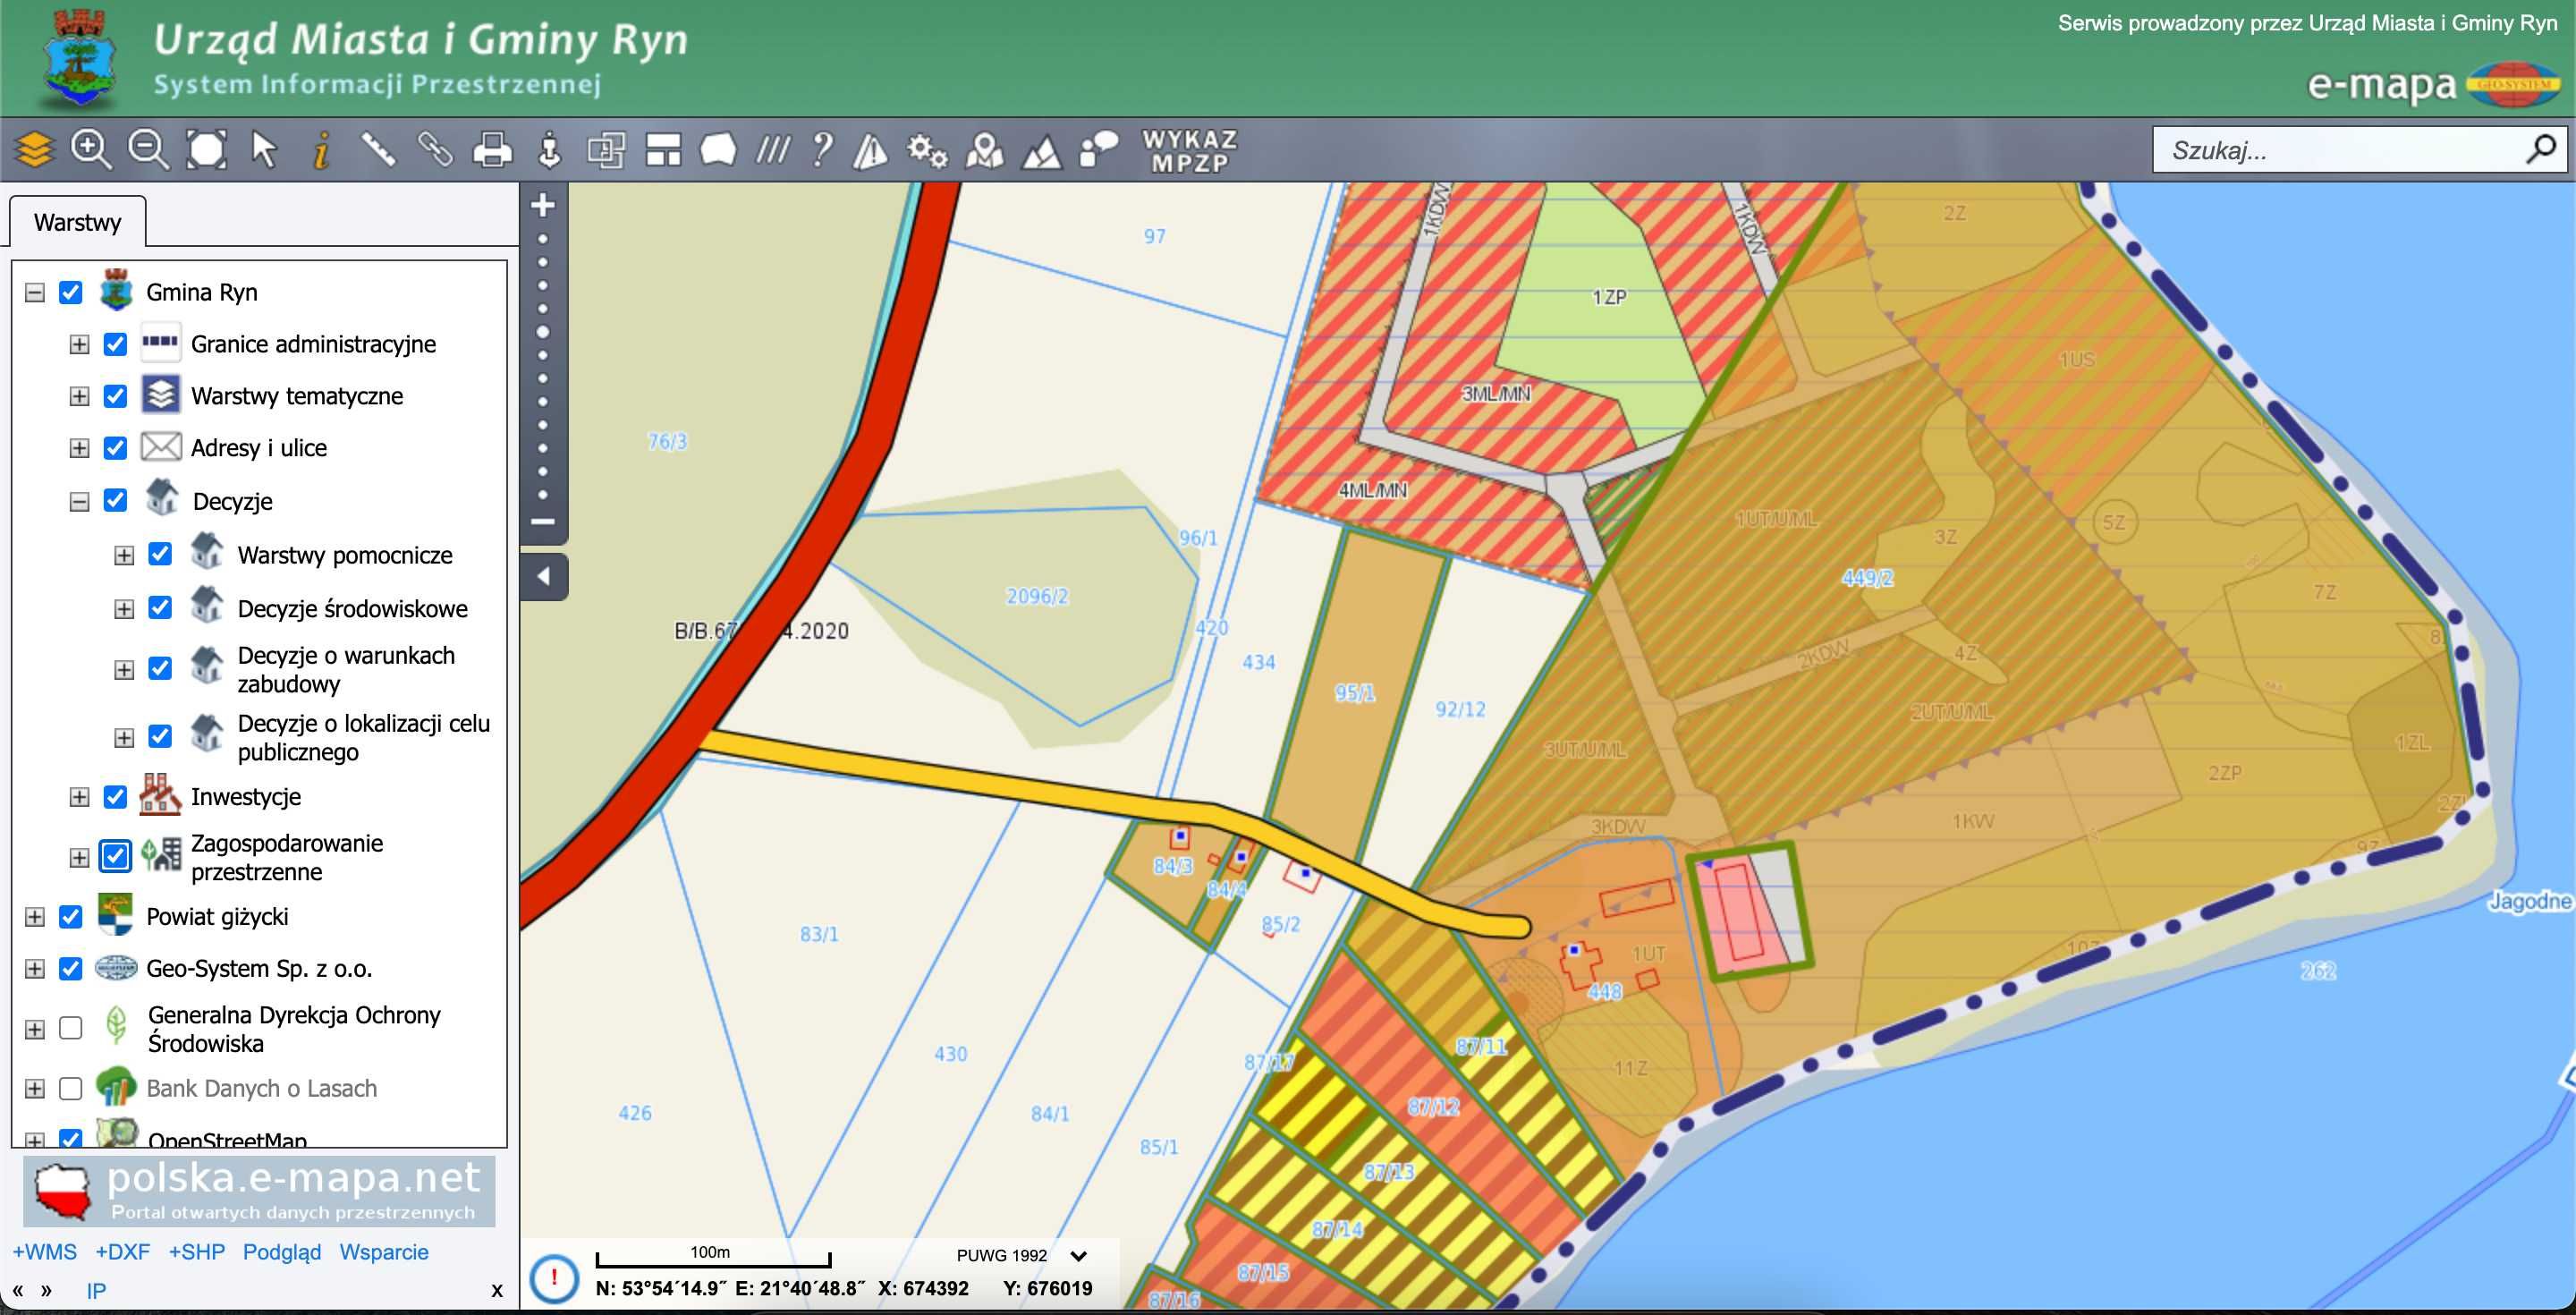Expand Inwestycje tree node
This screenshot has height=1315, width=2576.
pos(79,797)
